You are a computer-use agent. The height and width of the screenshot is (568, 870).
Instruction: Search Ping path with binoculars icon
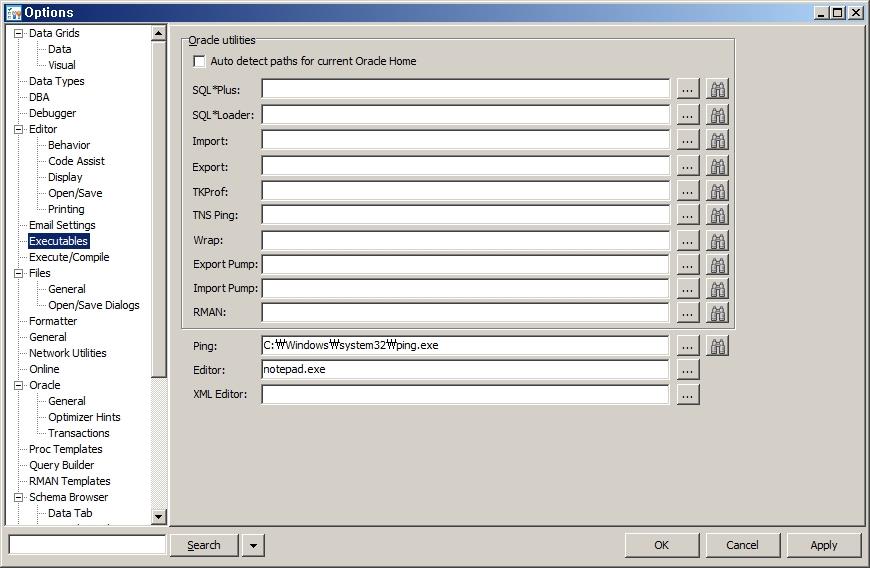pyautogui.click(x=717, y=346)
